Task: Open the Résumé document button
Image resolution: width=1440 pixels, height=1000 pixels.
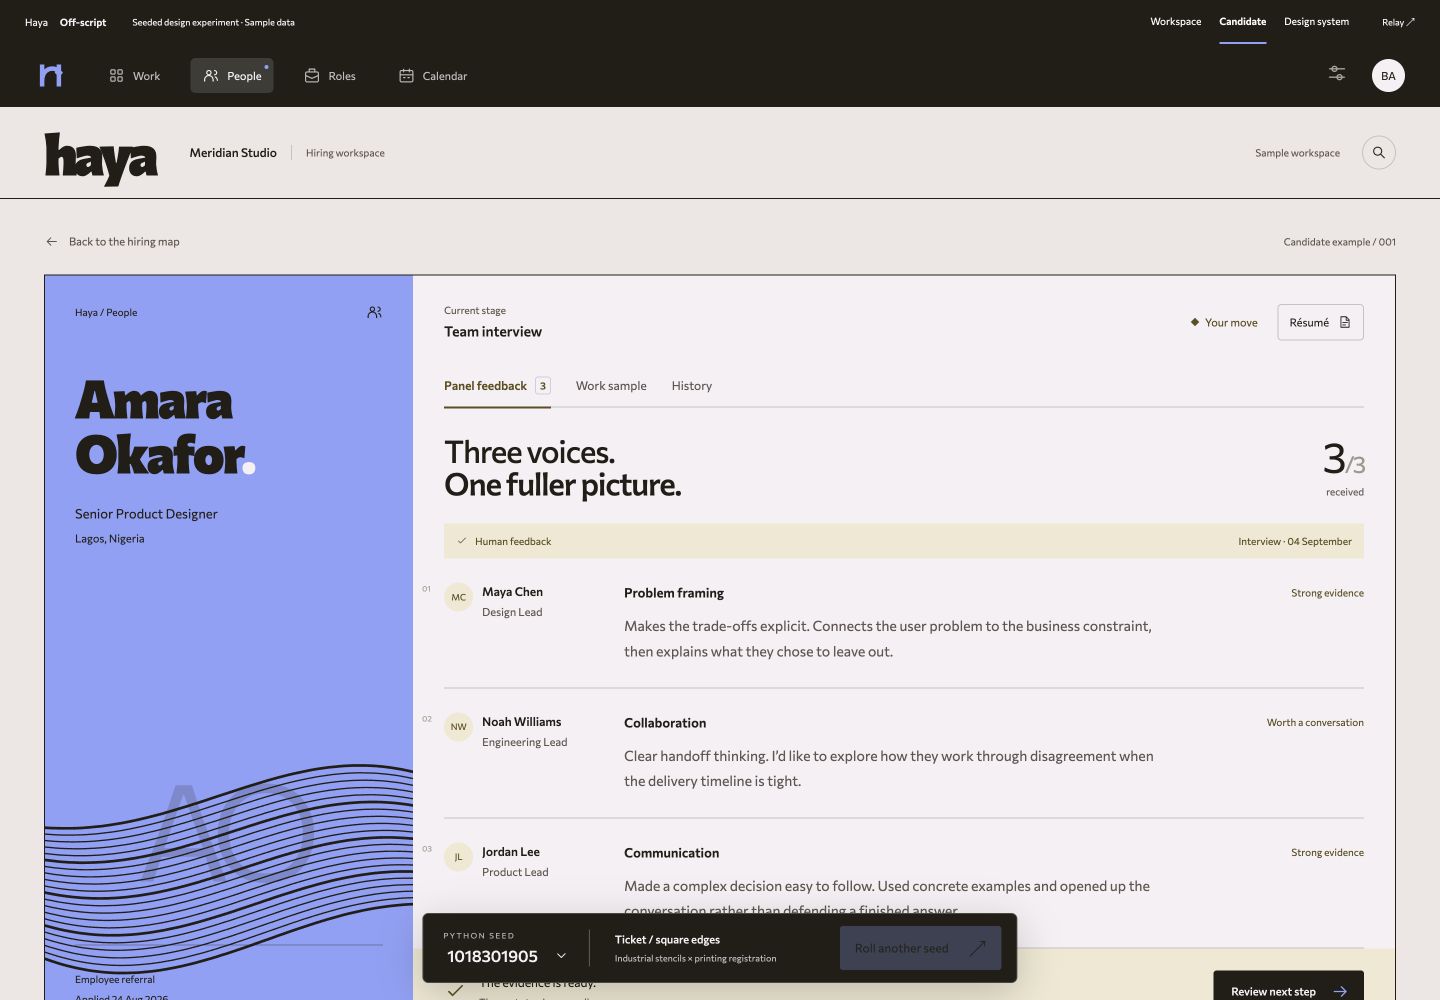Action: pos(1320,322)
